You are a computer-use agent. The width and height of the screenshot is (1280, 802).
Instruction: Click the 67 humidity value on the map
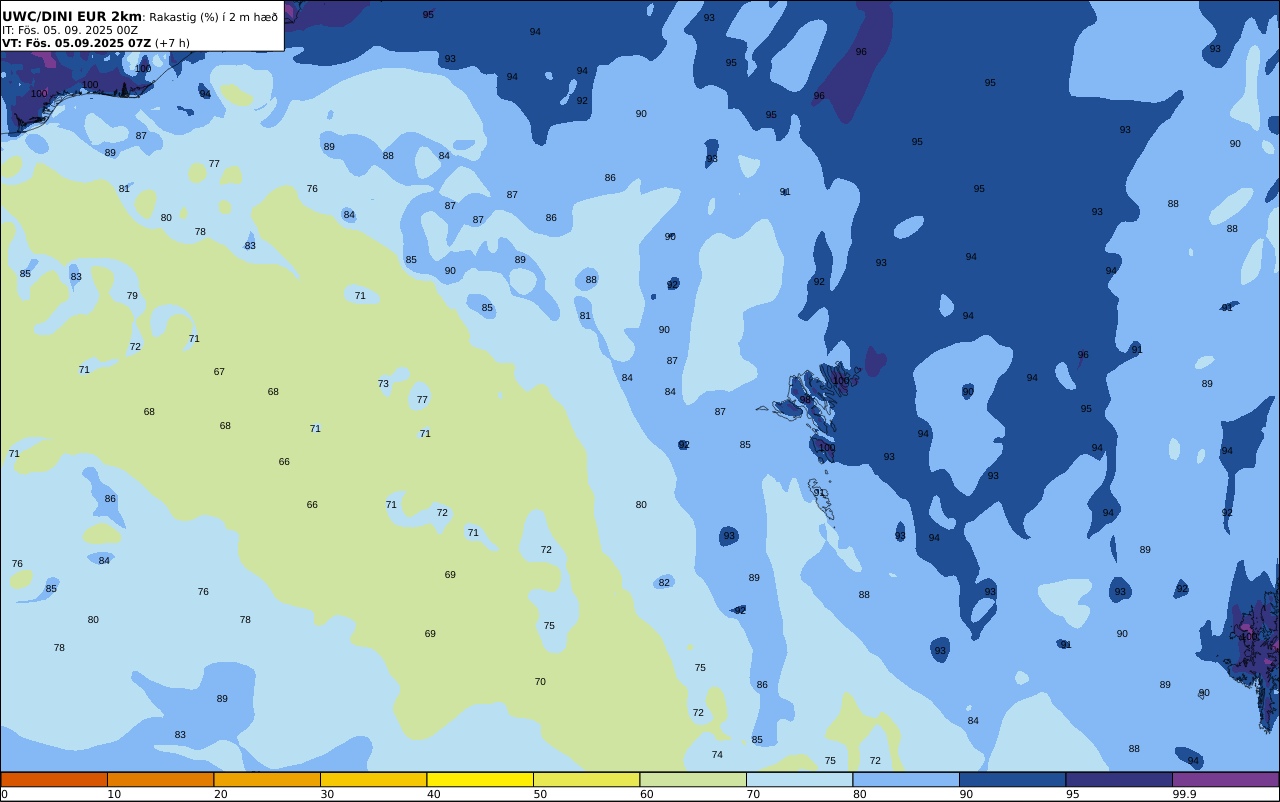(219, 372)
